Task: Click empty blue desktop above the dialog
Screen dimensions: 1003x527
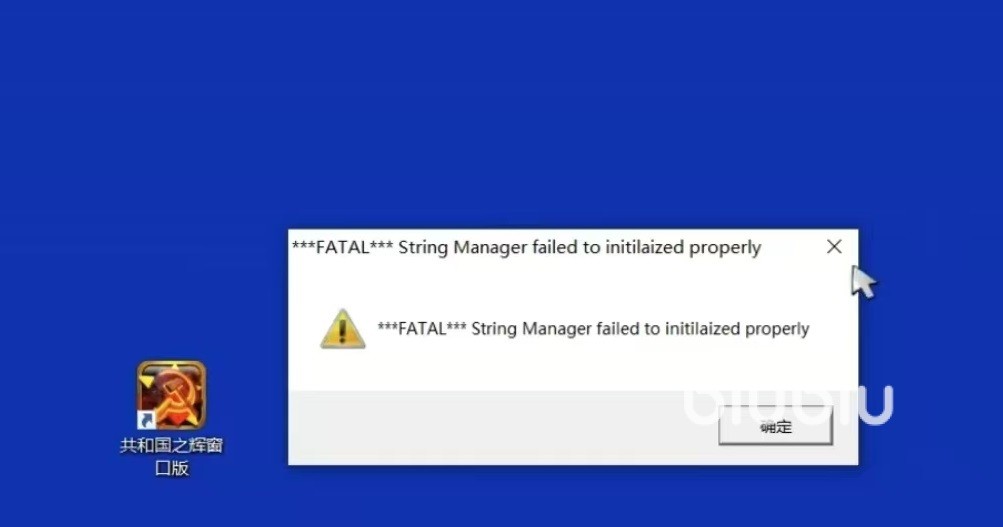Action: point(500,110)
